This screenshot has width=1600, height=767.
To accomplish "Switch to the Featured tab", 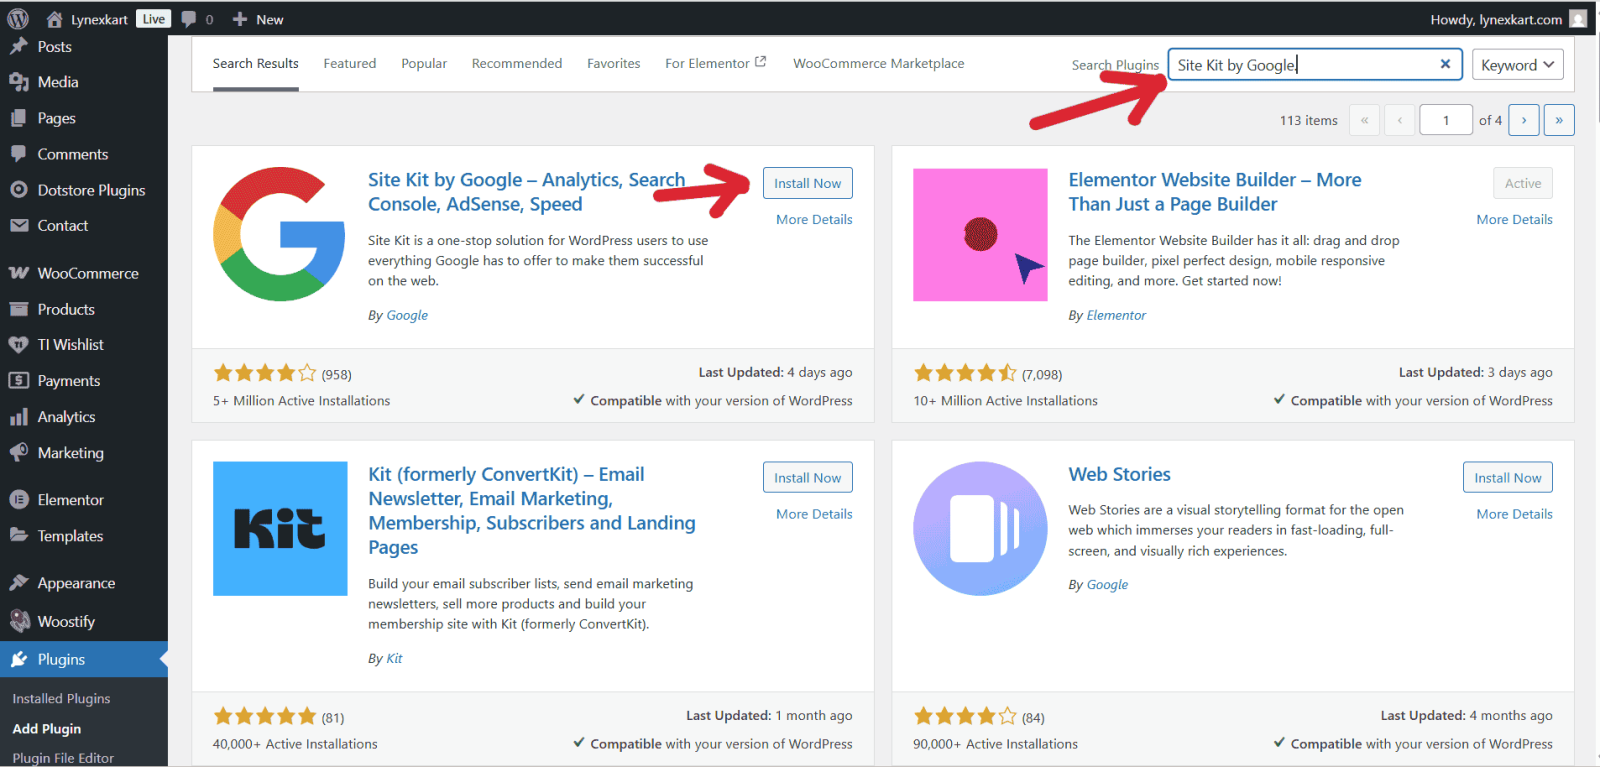I will pos(350,64).
